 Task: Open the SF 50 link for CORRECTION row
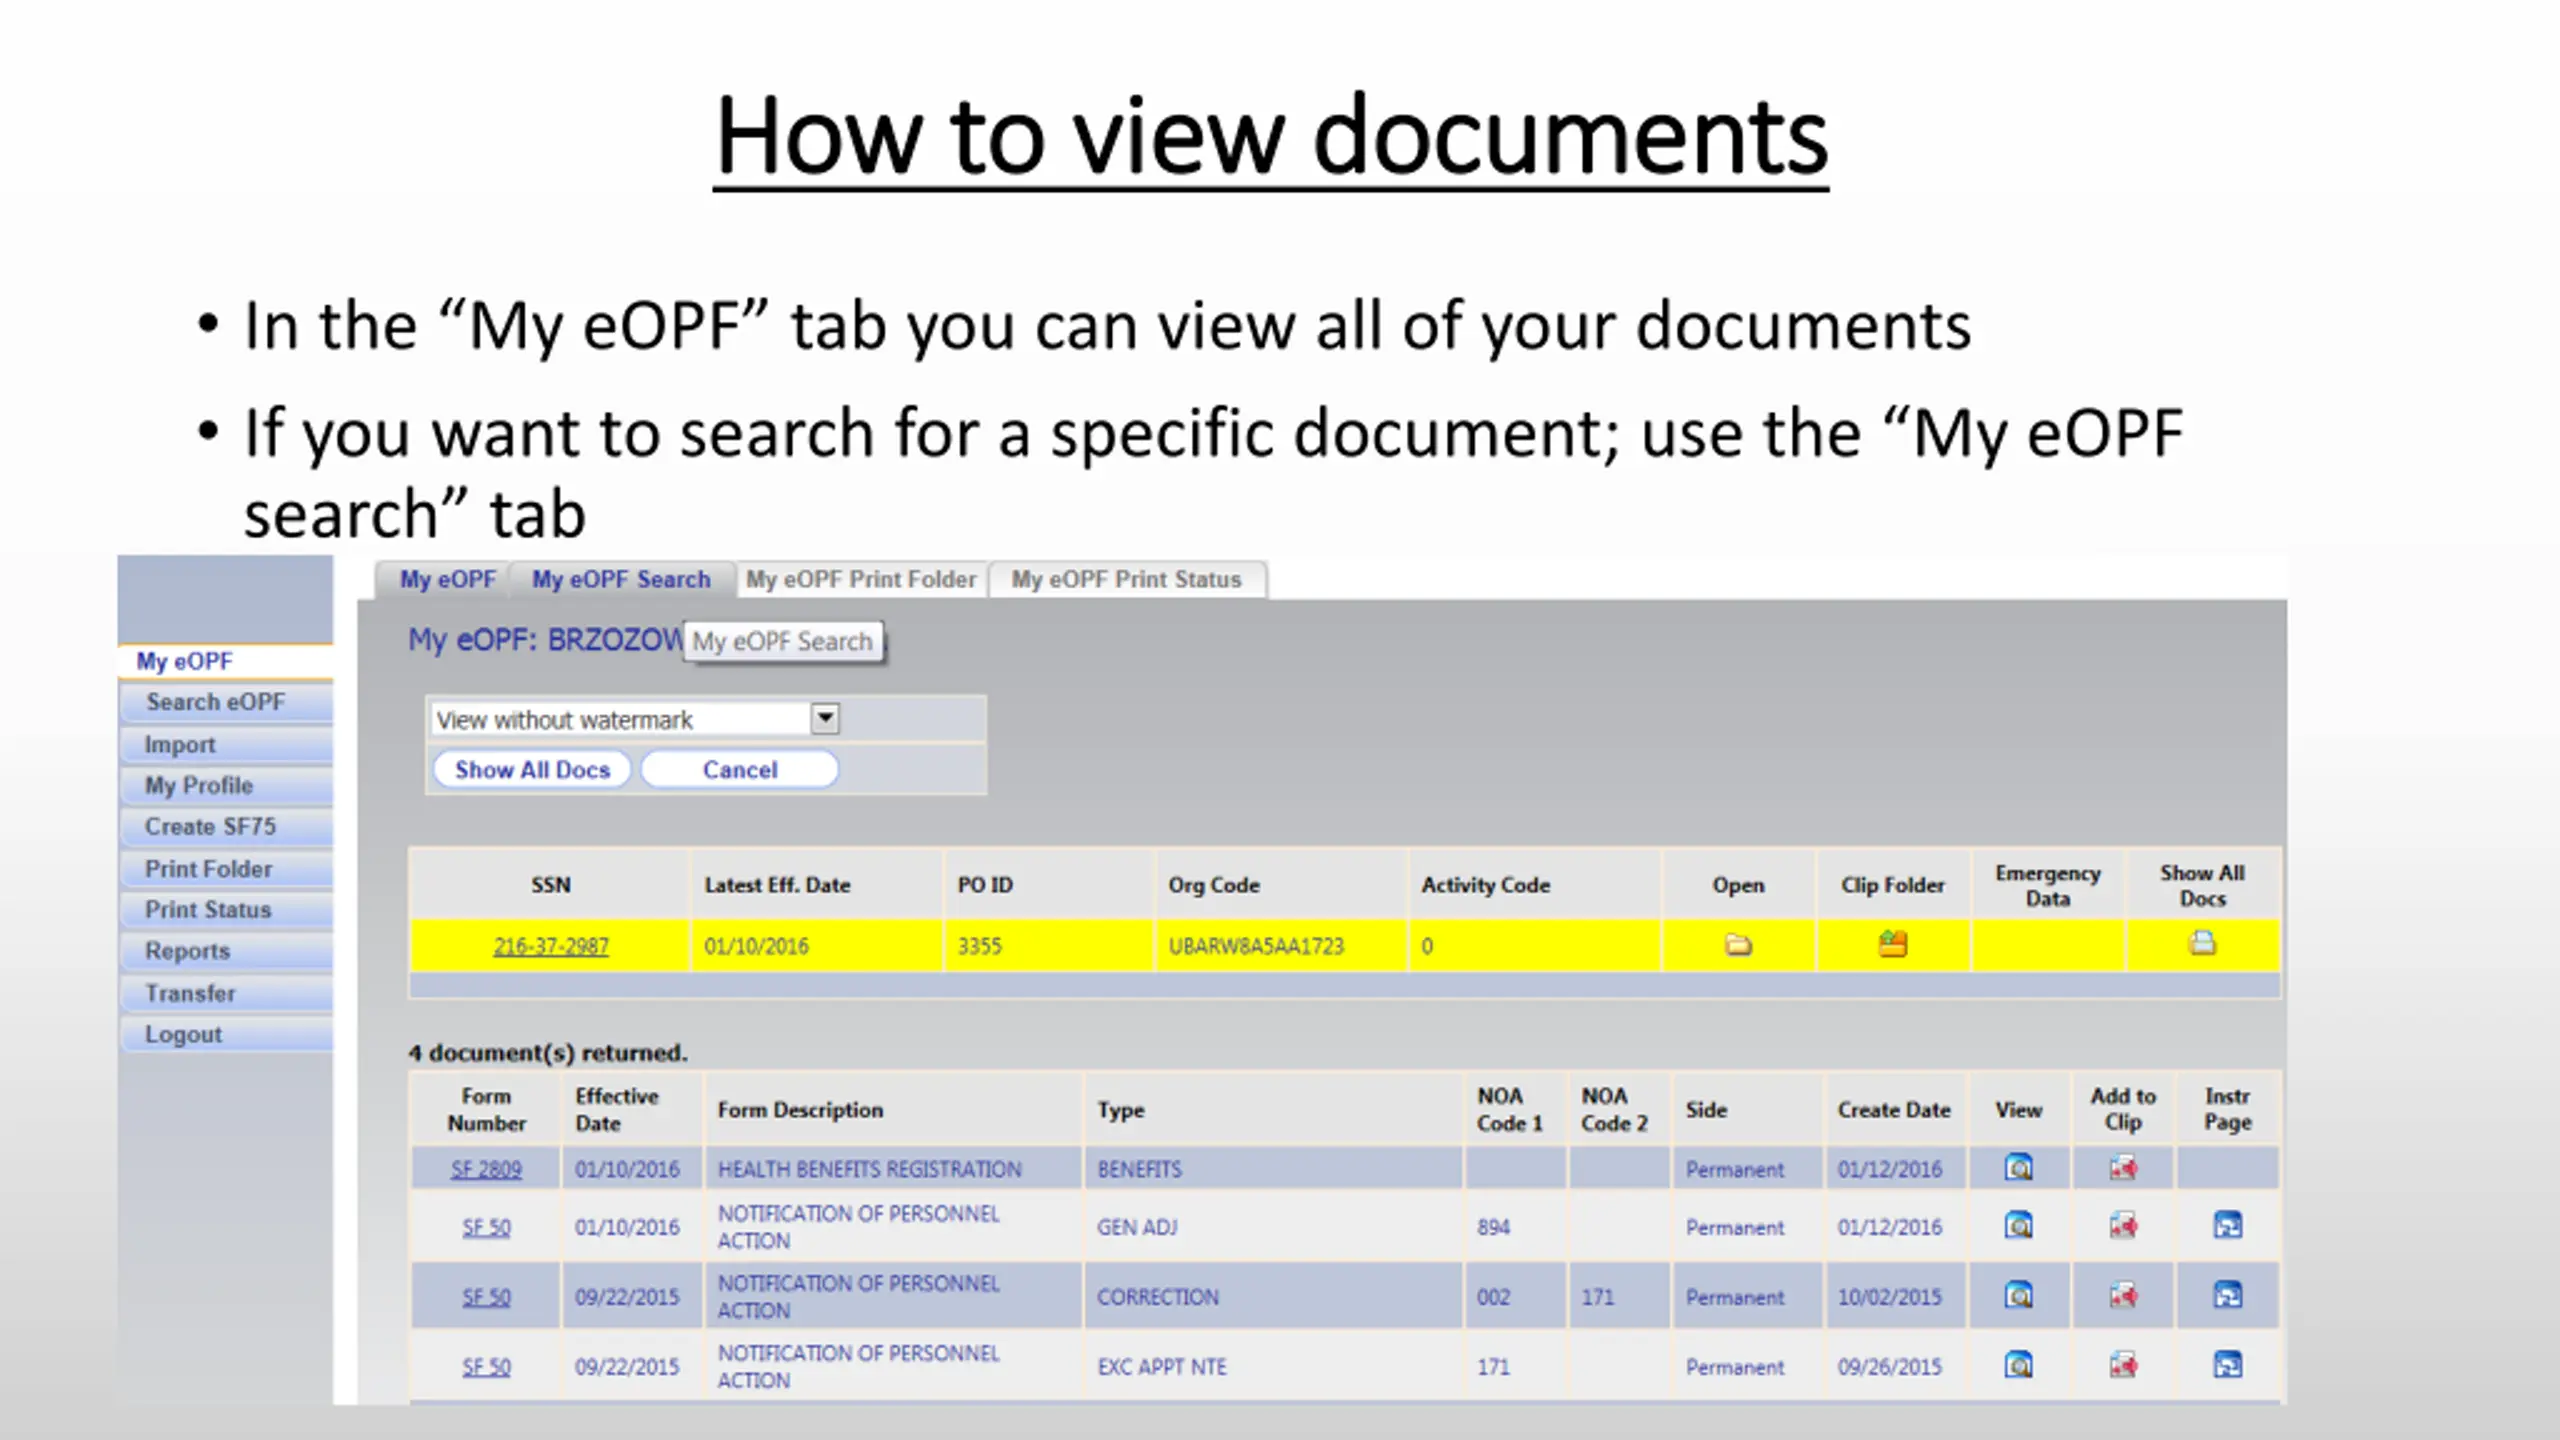coord(486,1297)
